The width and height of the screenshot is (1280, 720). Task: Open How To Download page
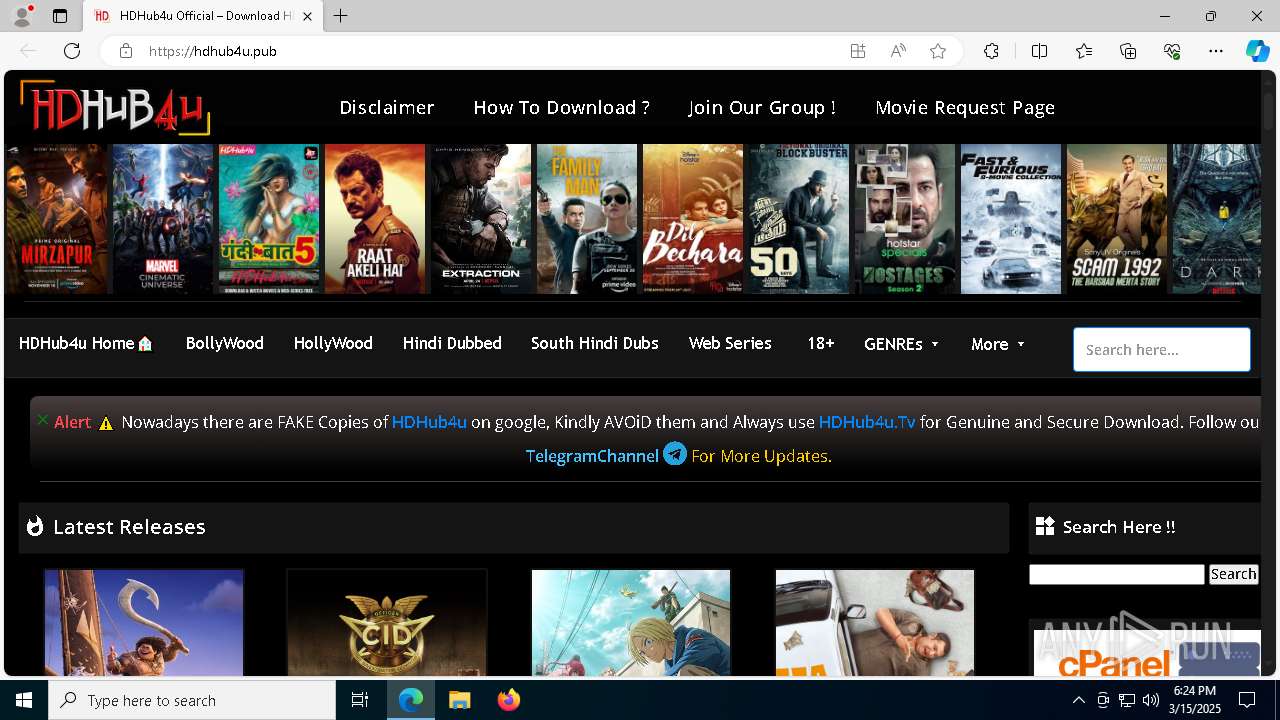pos(561,107)
